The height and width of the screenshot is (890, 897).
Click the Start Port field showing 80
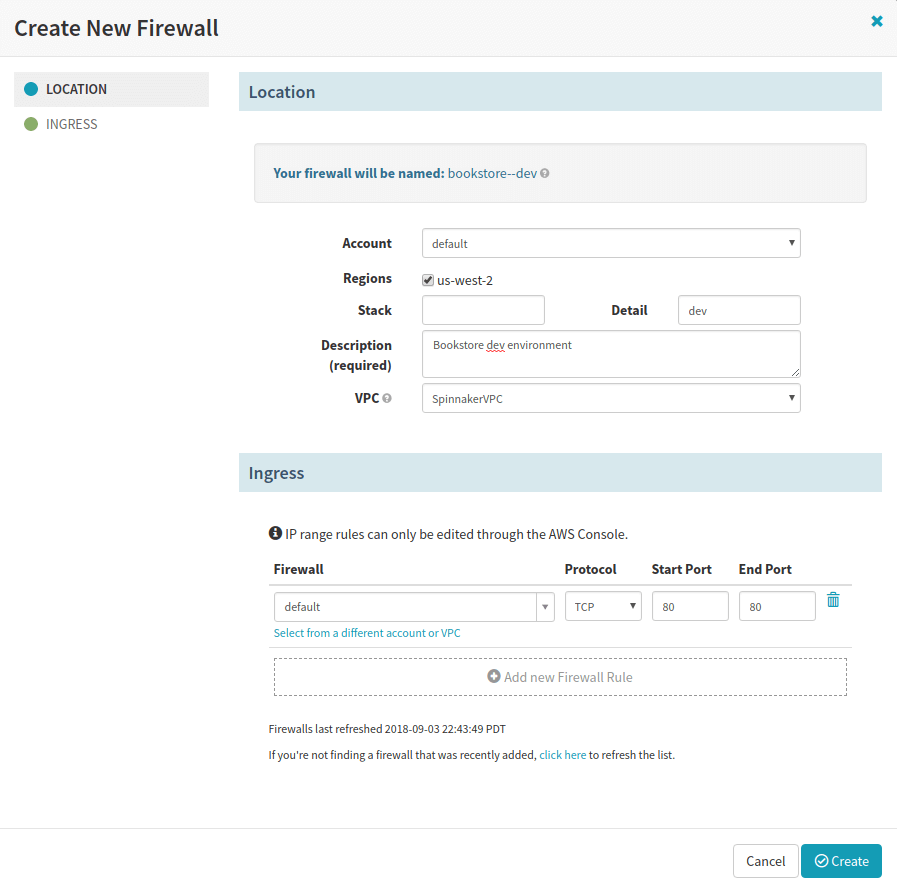point(690,605)
